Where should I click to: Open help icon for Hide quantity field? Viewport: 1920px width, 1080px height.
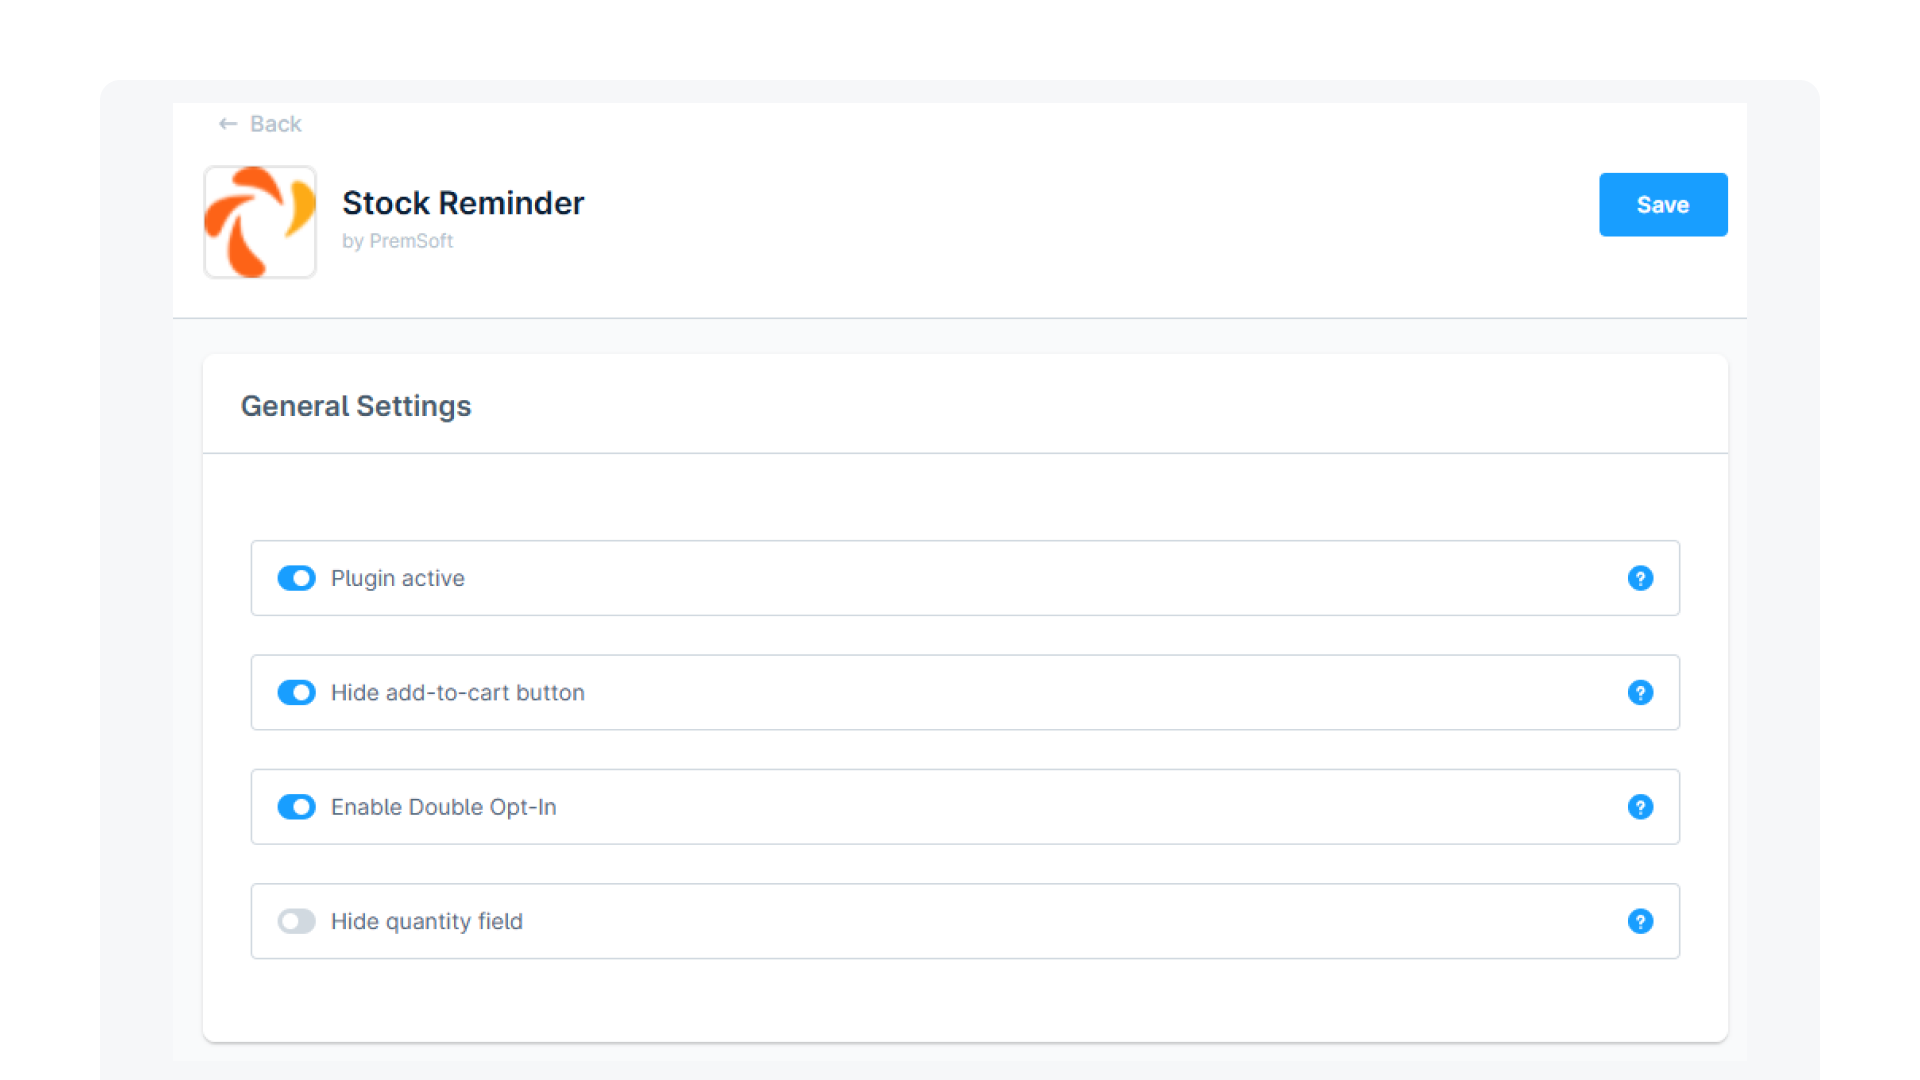coord(1640,921)
